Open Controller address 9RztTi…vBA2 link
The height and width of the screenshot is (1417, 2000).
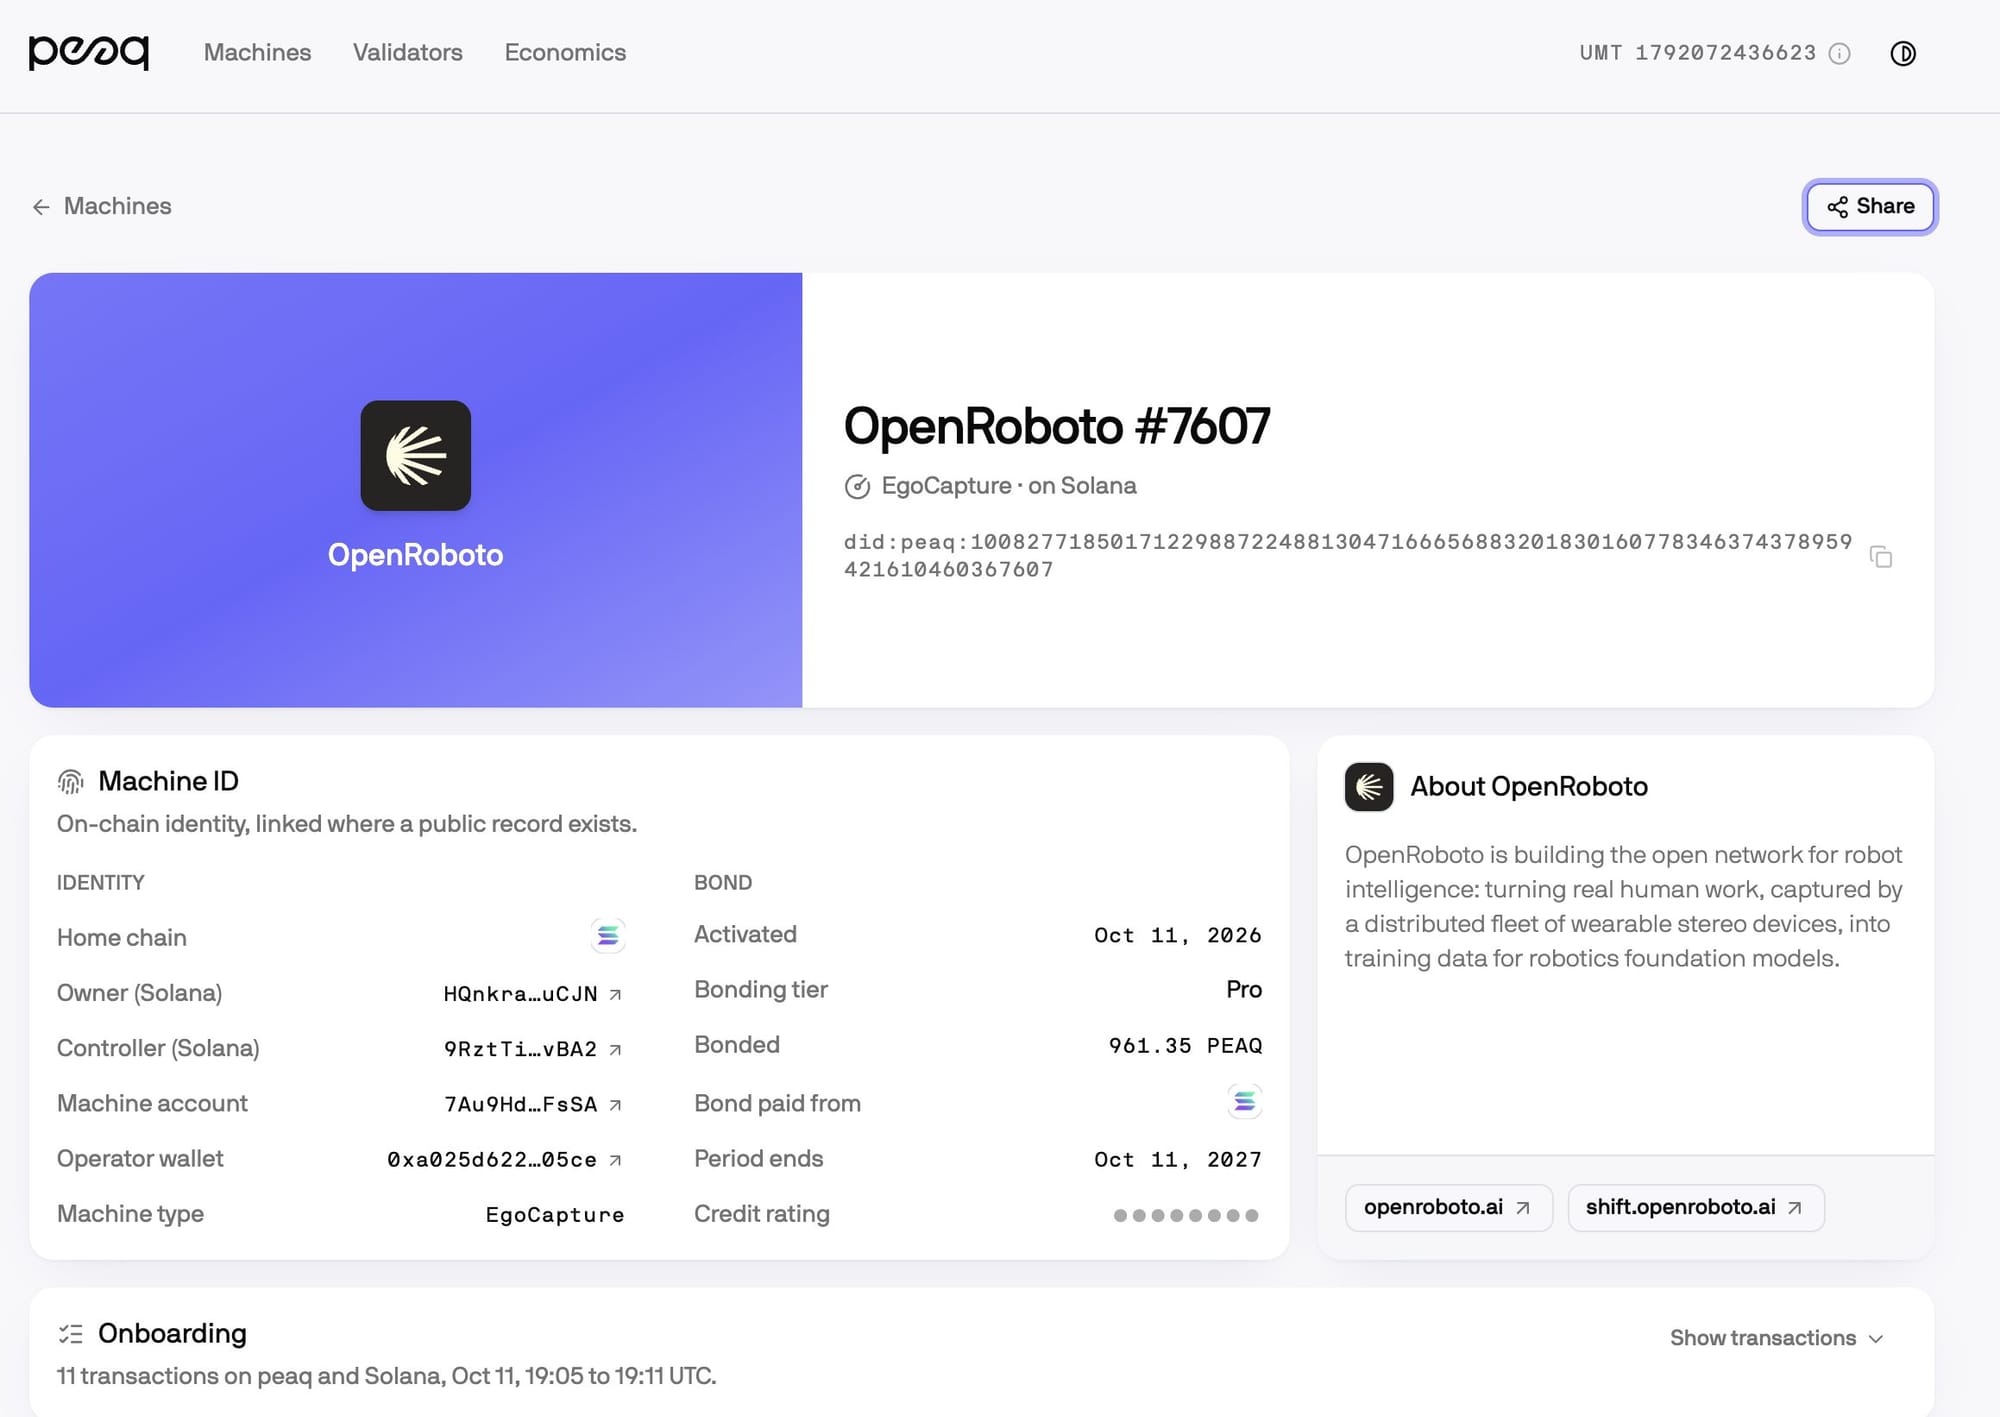coord(533,1049)
